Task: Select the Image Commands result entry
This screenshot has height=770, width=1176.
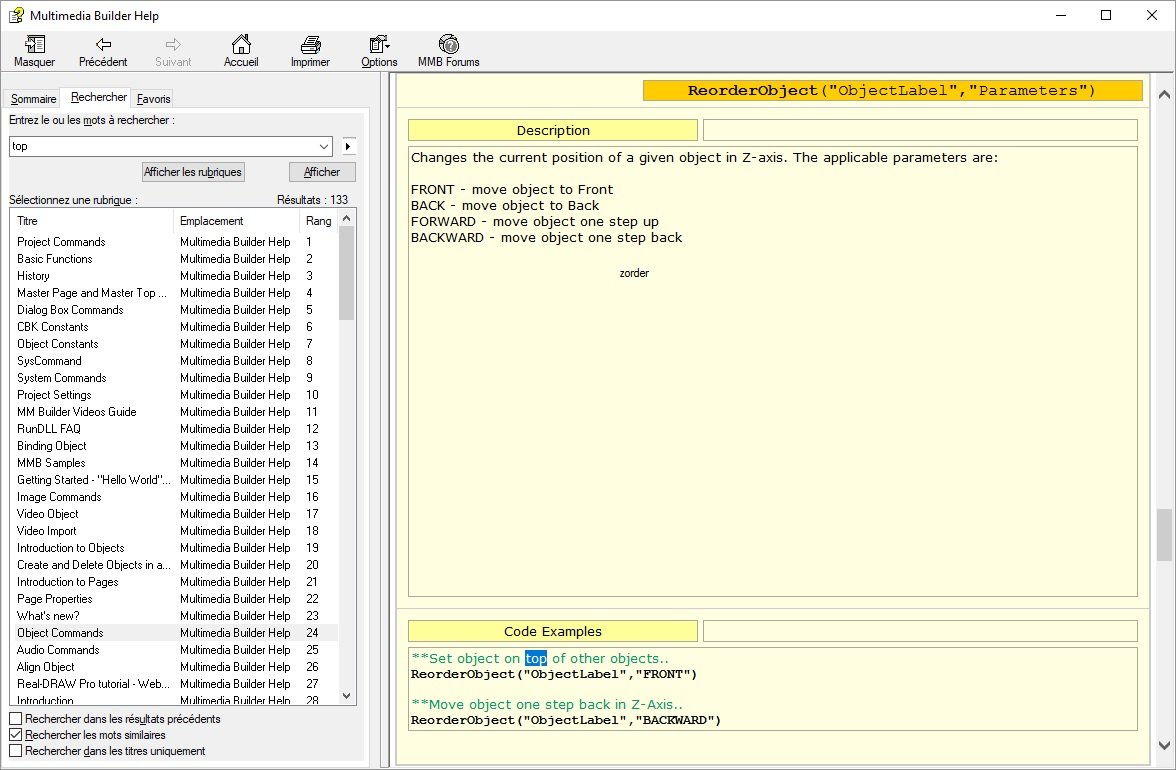Action: (x=59, y=497)
